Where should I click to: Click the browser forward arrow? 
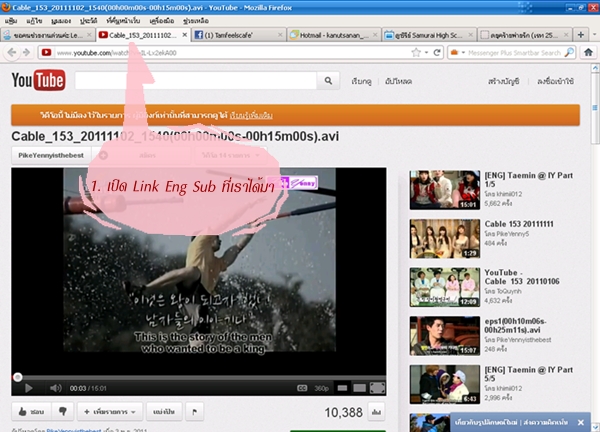click(26, 52)
